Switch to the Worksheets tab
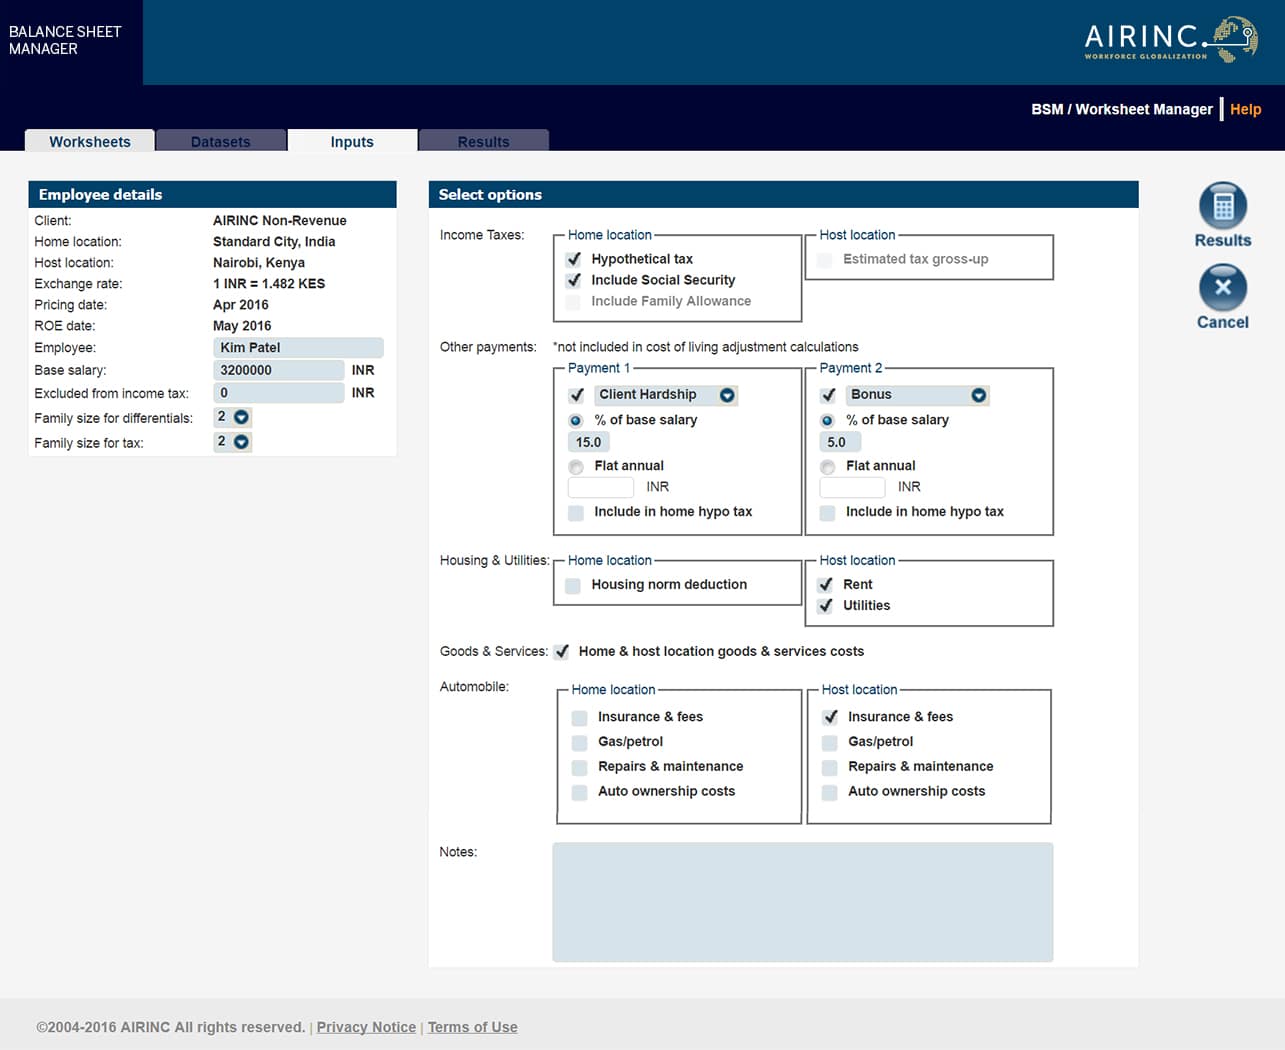The image size is (1285, 1050). 90,141
